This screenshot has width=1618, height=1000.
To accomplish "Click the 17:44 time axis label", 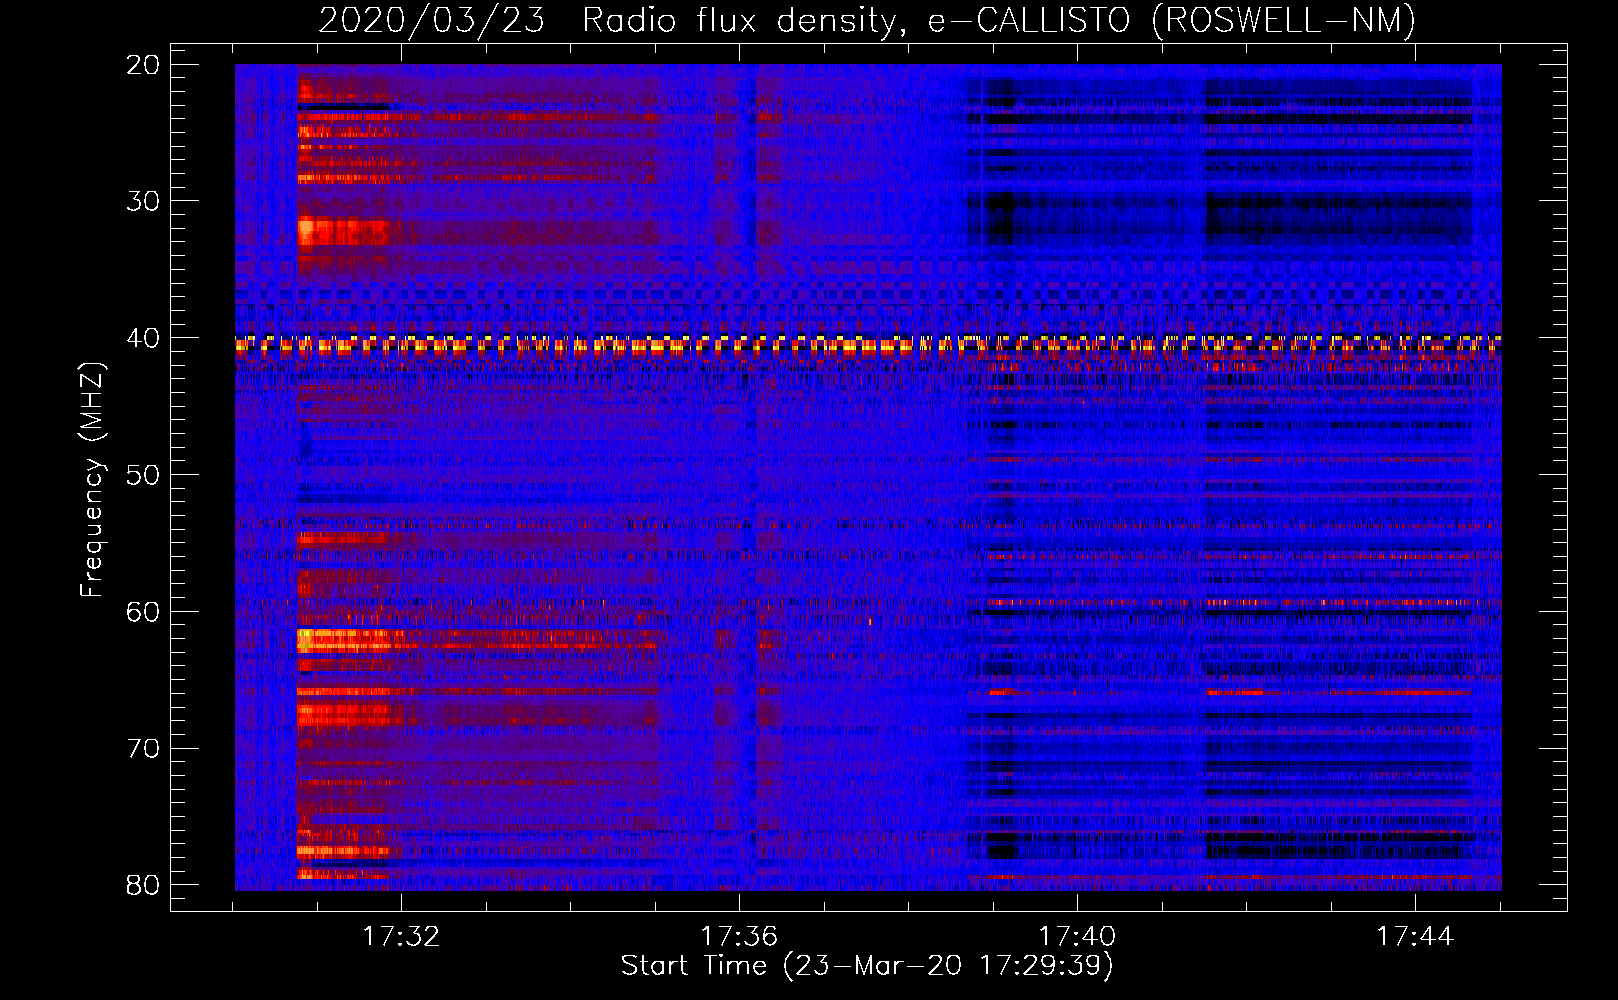I will click(1415, 936).
